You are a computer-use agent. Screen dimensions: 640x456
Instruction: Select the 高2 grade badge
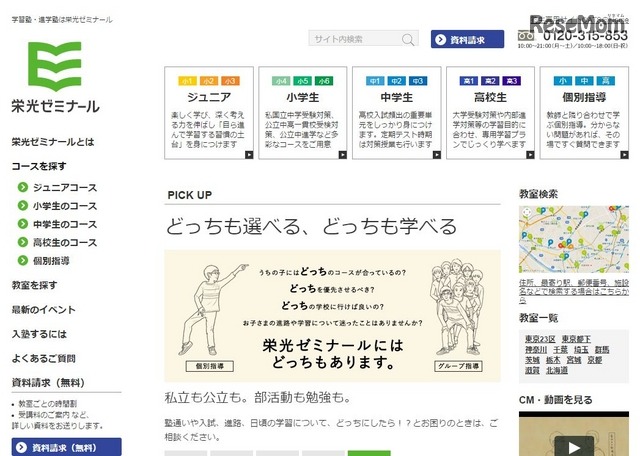pyautogui.click(x=490, y=81)
